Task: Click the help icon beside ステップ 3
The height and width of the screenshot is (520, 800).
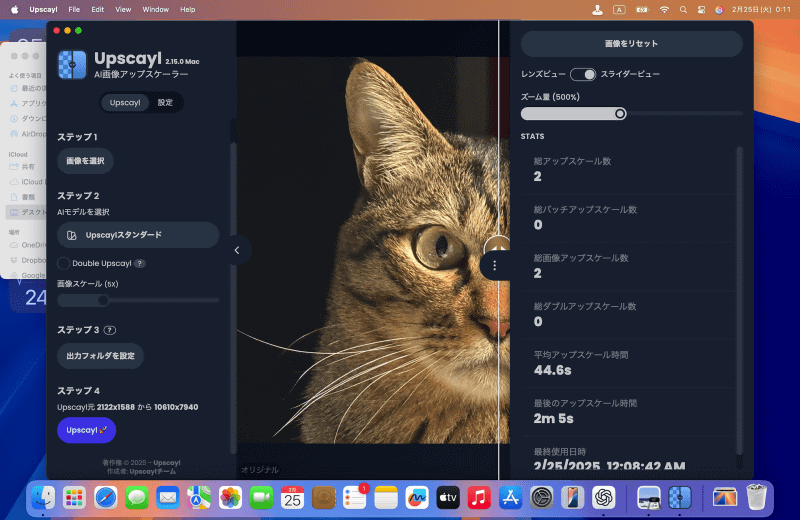Action: point(110,330)
